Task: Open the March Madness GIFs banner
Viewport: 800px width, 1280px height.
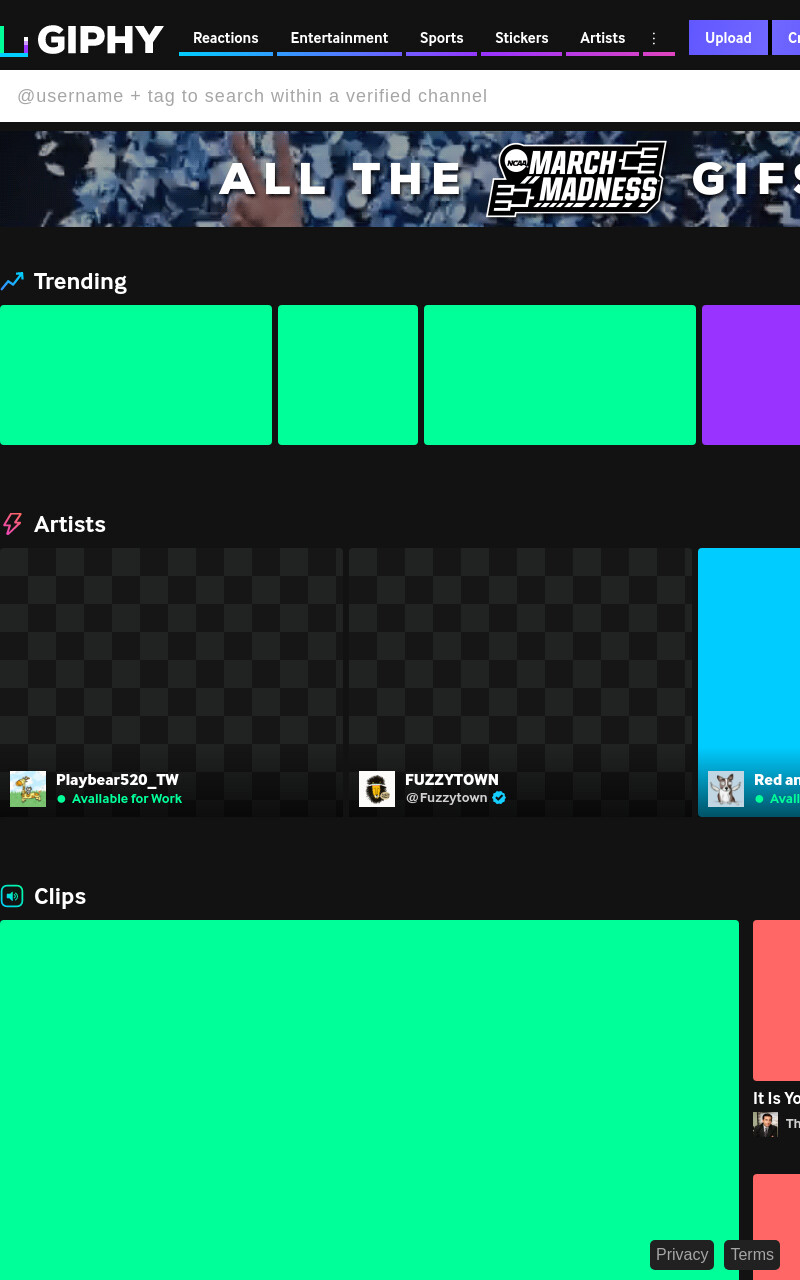Action: coord(400,179)
